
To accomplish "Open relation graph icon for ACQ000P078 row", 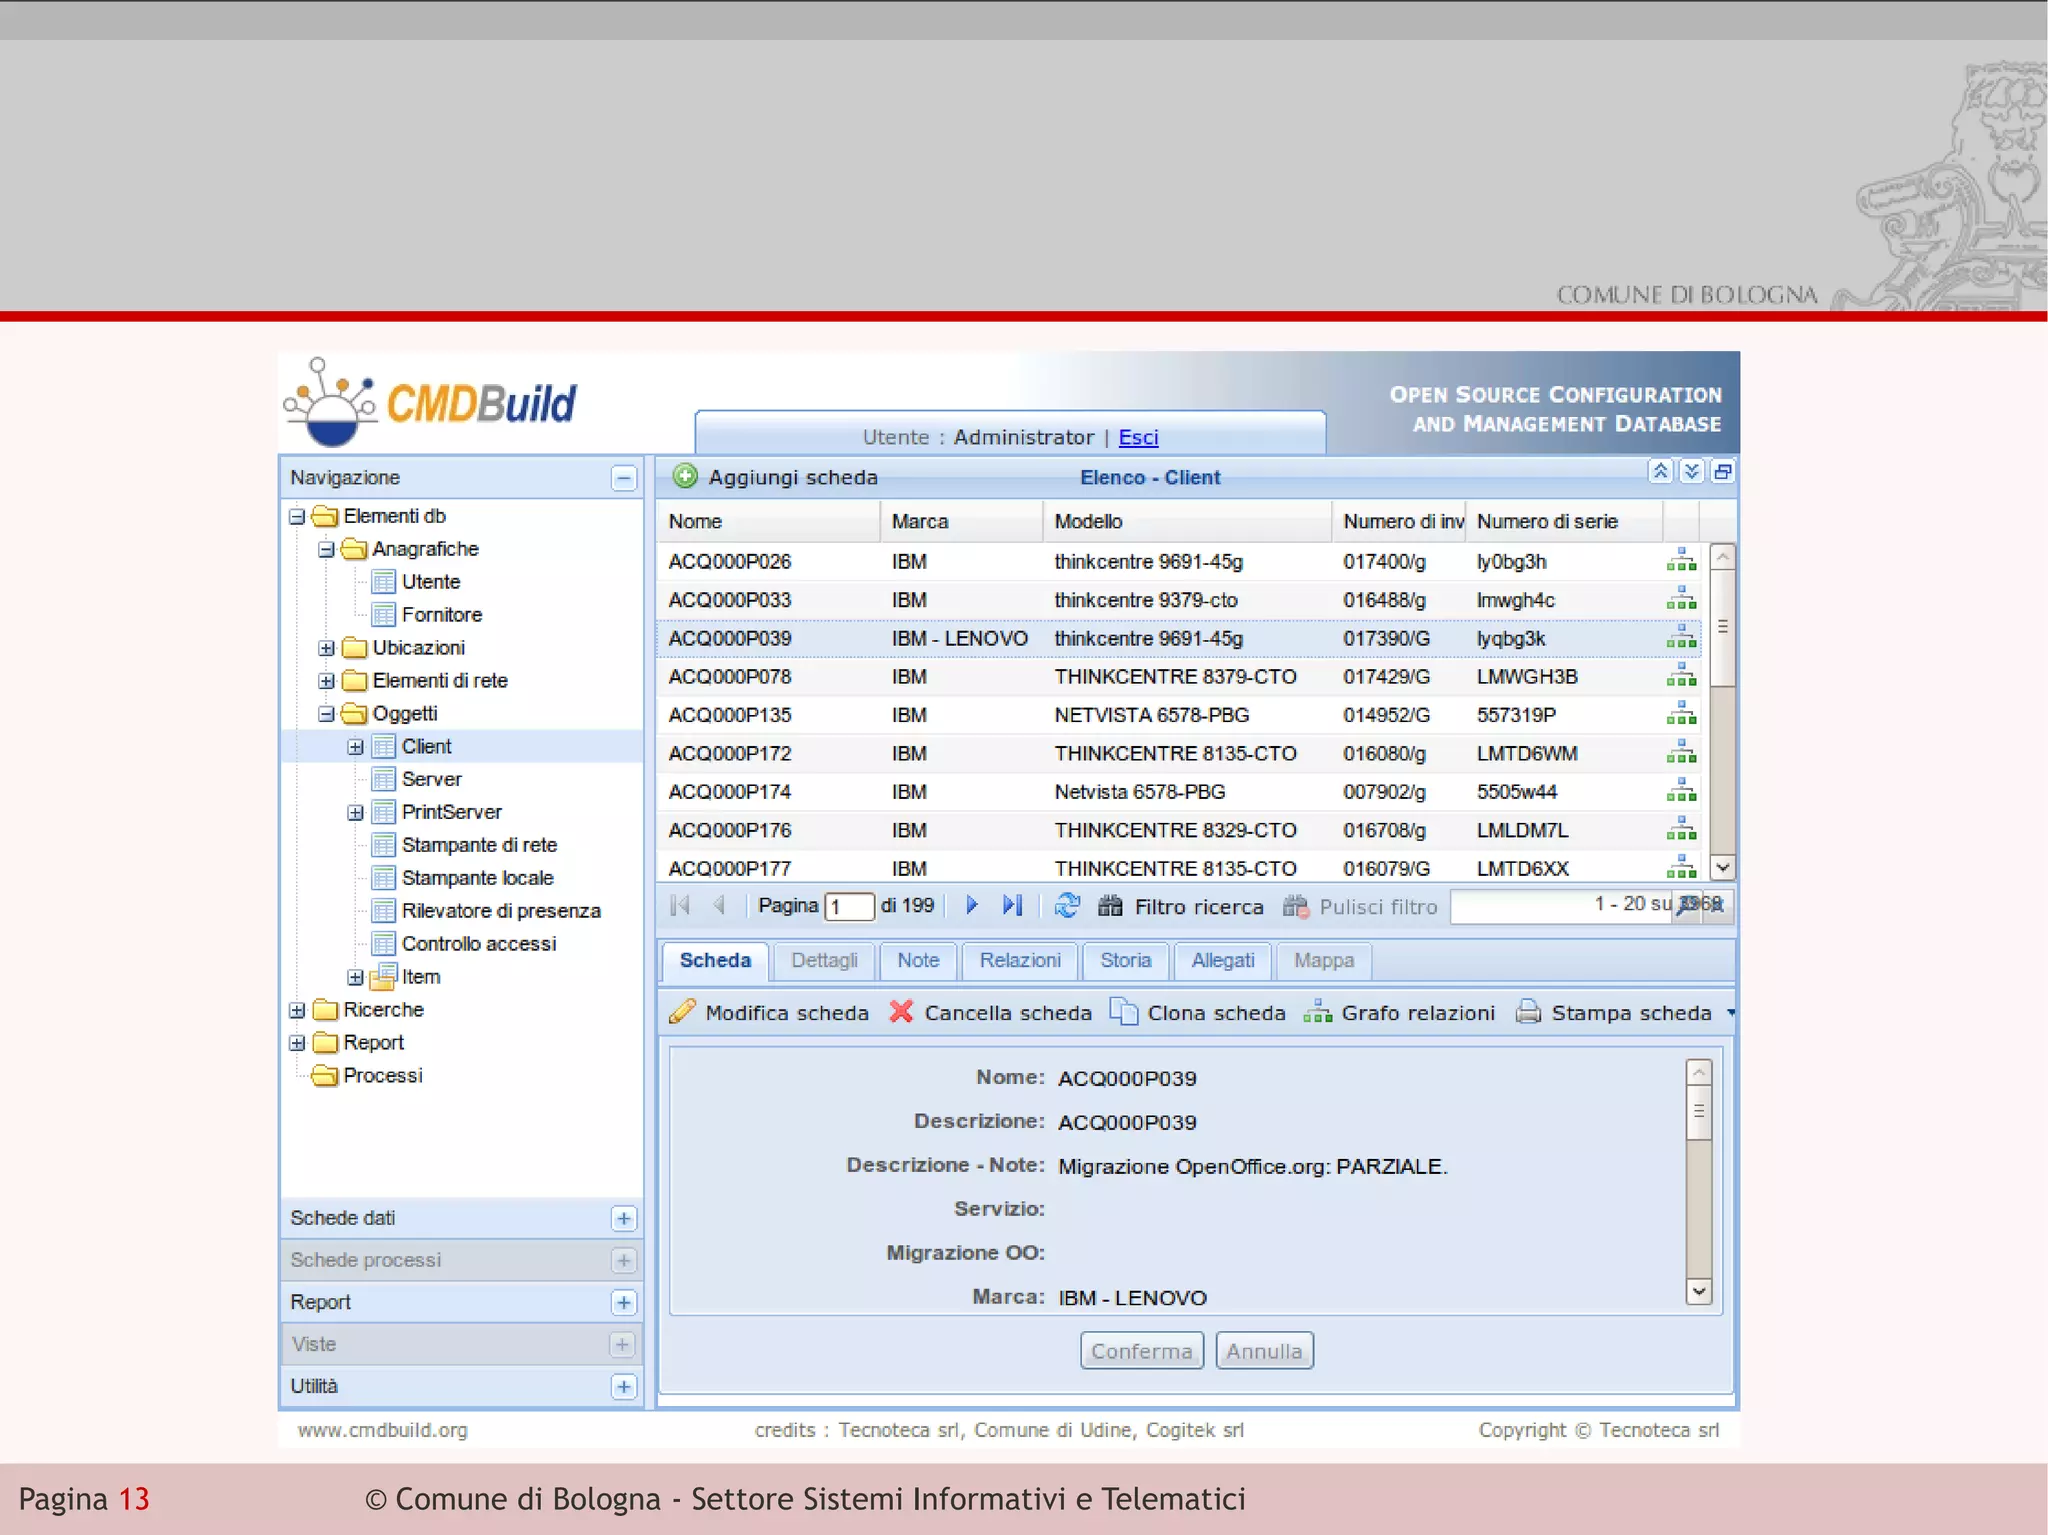I will (x=1681, y=676).
